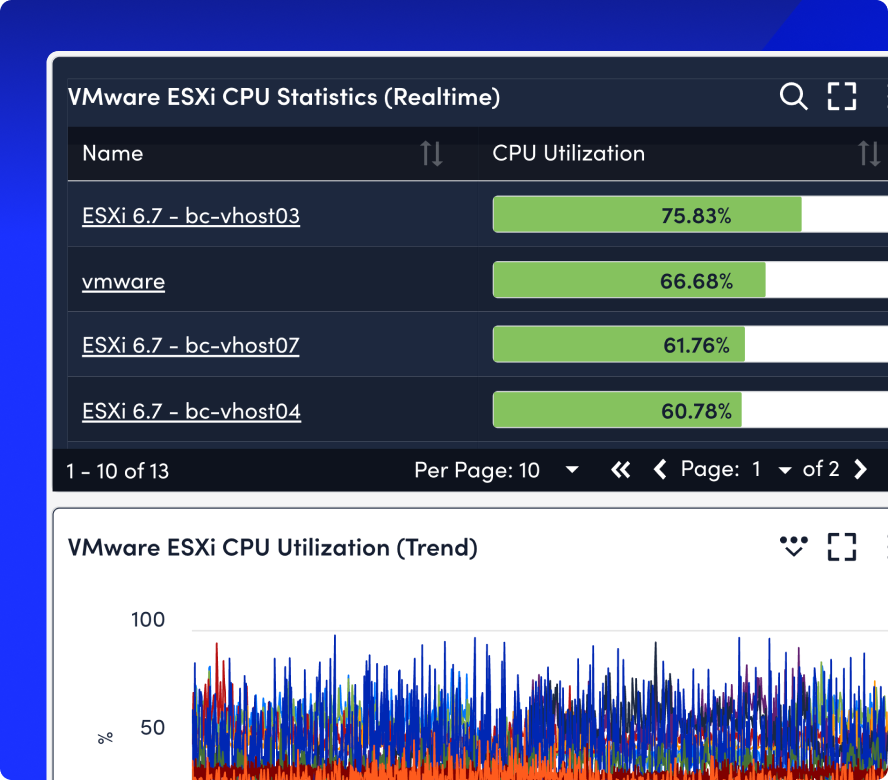
Task: Click the 50 y-axis label
Action: pyautogui.click(x=152, y=727)
